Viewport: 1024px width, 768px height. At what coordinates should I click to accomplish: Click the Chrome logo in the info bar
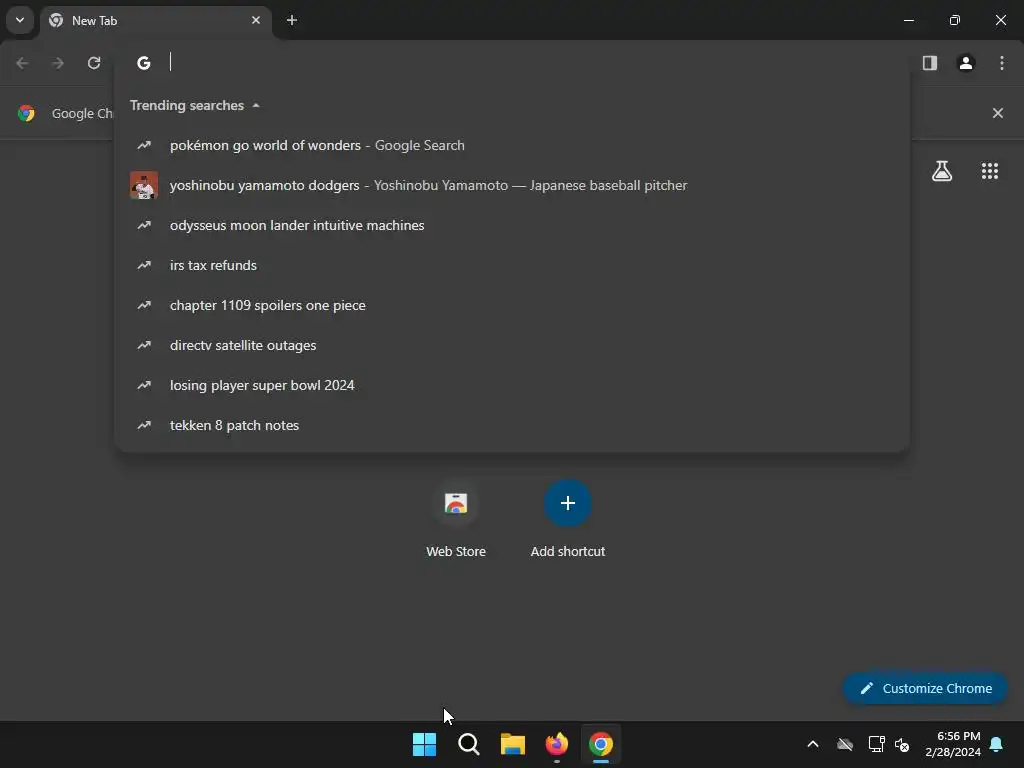click(26, 113)
